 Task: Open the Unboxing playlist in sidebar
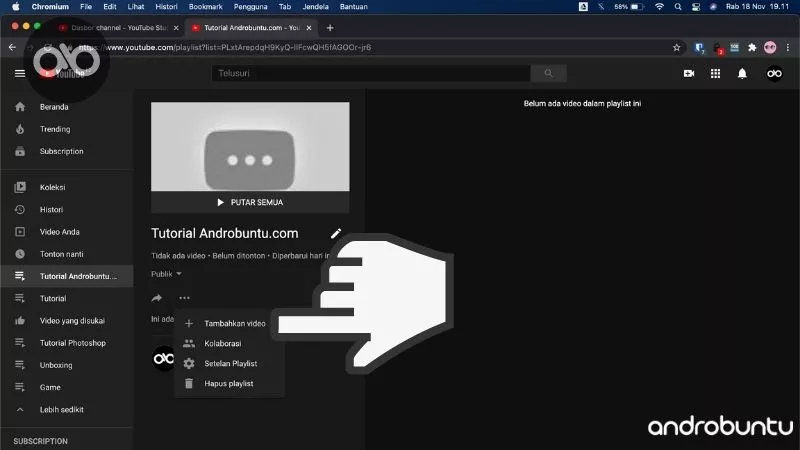tap(56, 365)
